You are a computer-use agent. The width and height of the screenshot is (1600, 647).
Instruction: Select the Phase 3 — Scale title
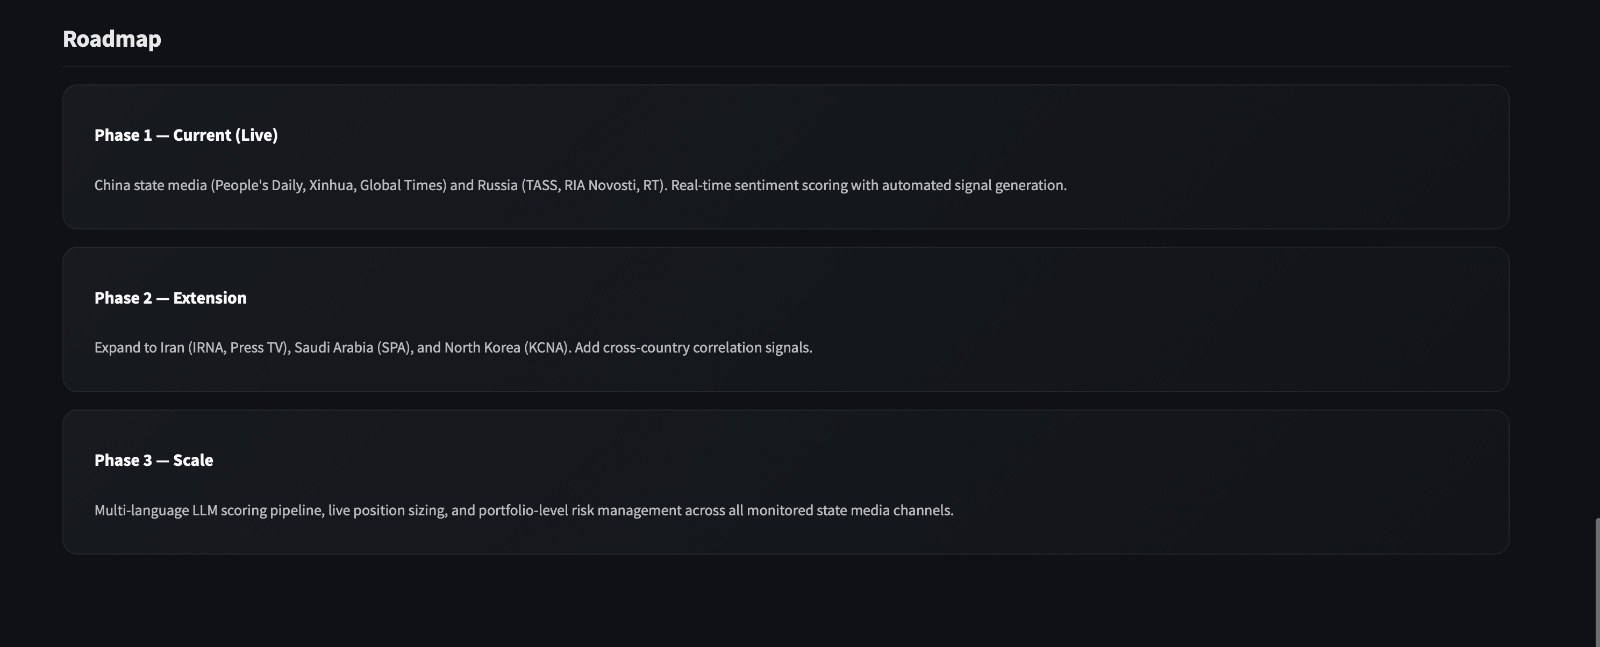pos(154,460)
